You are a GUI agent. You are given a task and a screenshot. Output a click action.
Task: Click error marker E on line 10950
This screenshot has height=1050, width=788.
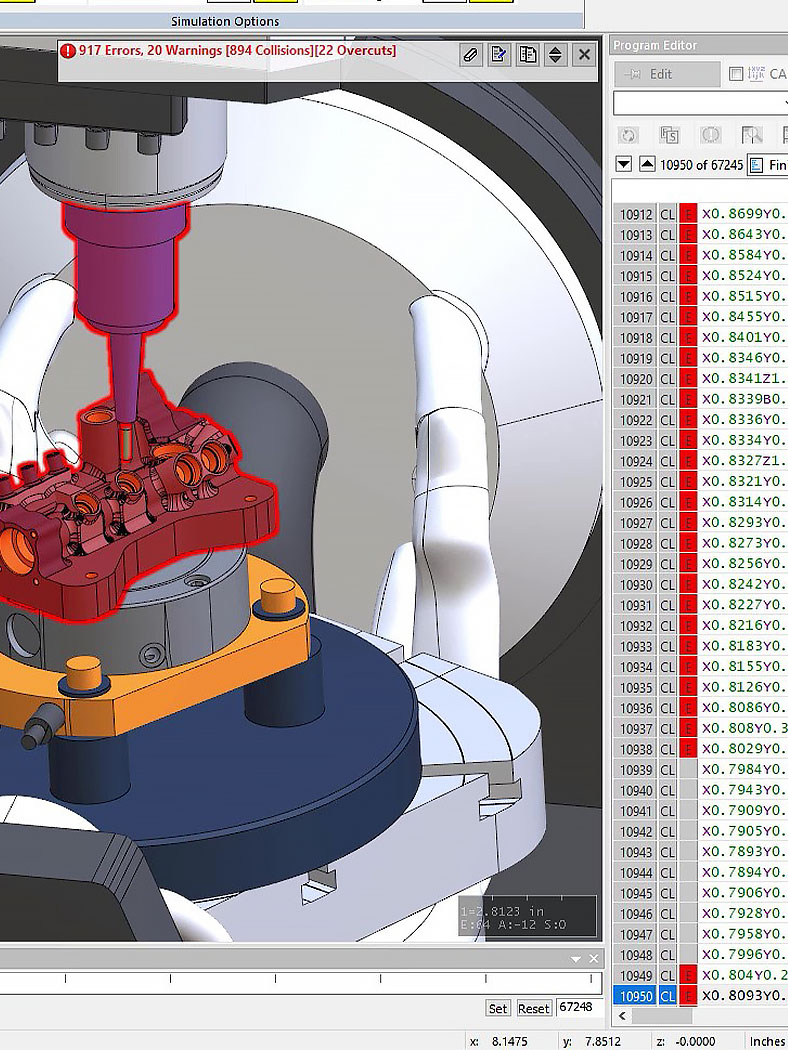coord(688,996)
